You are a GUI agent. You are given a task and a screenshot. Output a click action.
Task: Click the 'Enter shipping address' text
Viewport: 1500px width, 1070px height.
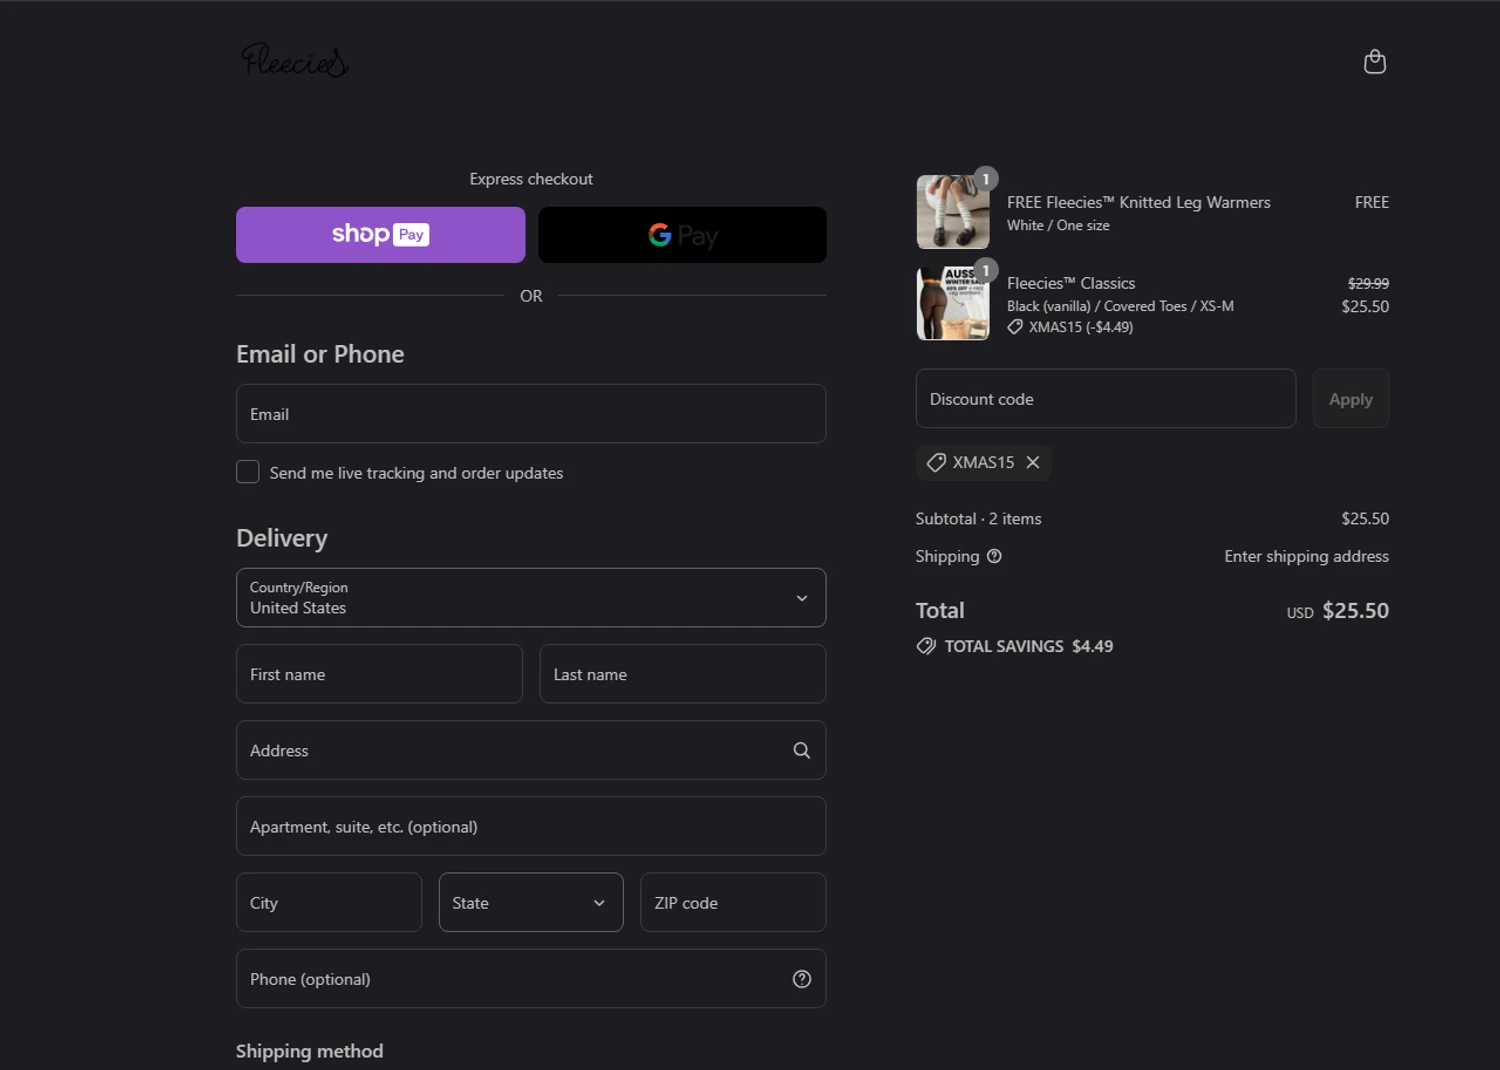coord(1306,556)
